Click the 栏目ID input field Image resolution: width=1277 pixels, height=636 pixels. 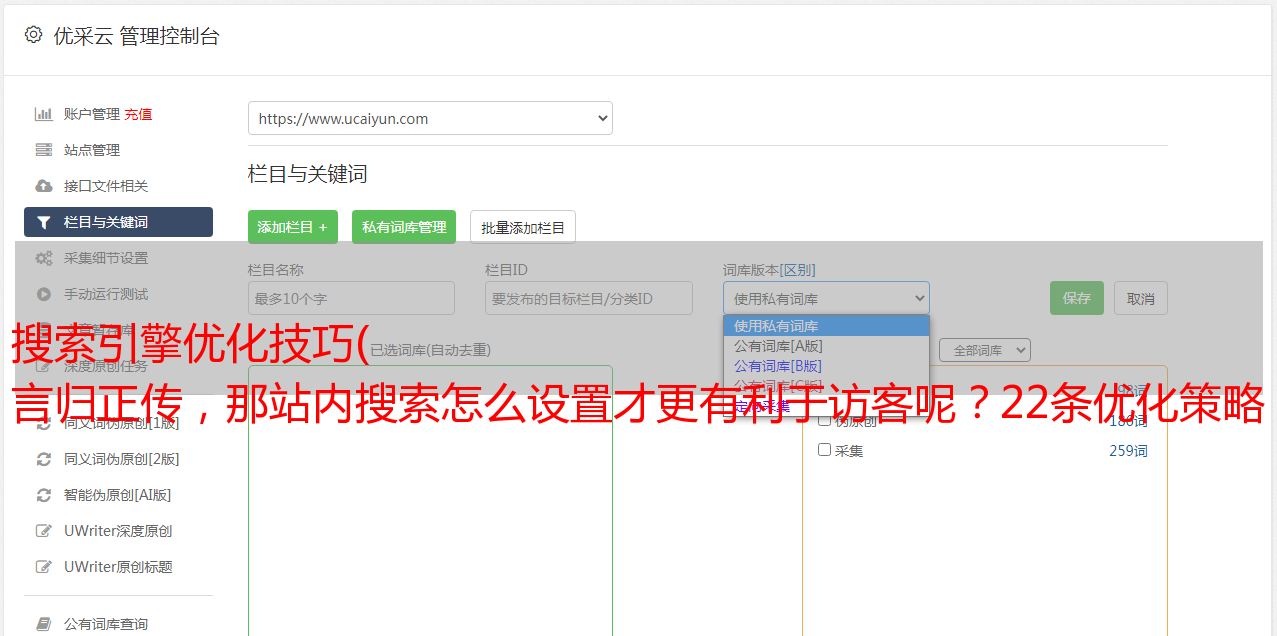coord(589,298)
